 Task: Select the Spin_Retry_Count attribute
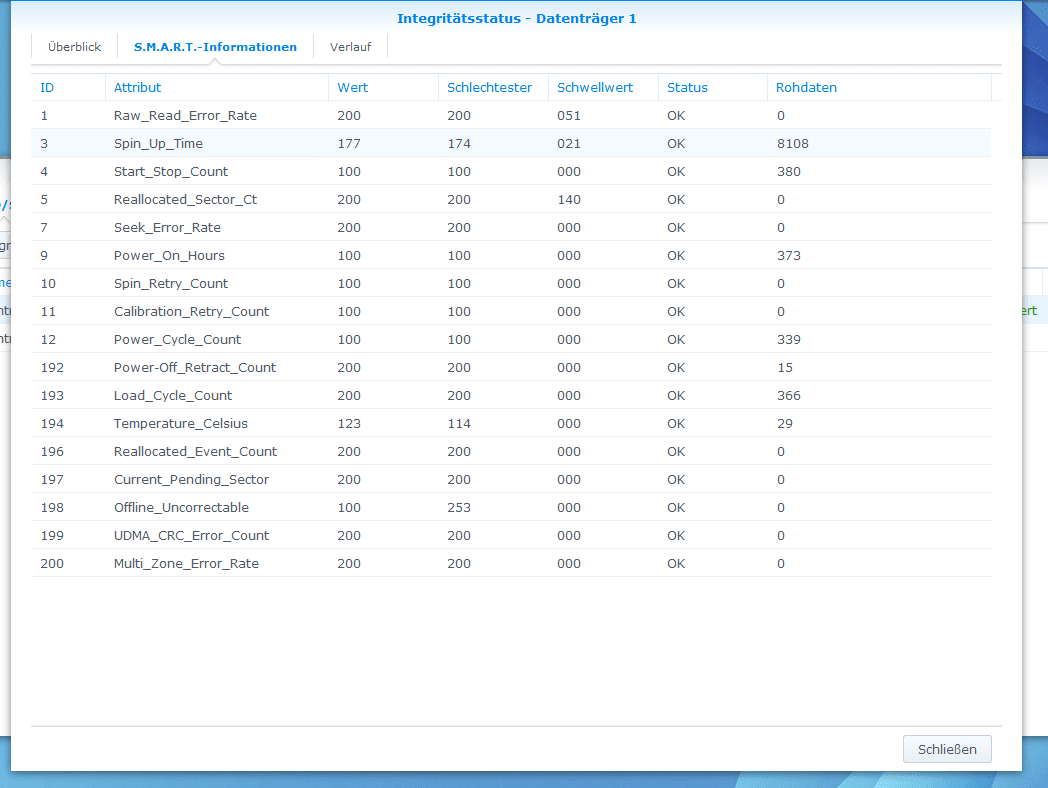(171, 284)
